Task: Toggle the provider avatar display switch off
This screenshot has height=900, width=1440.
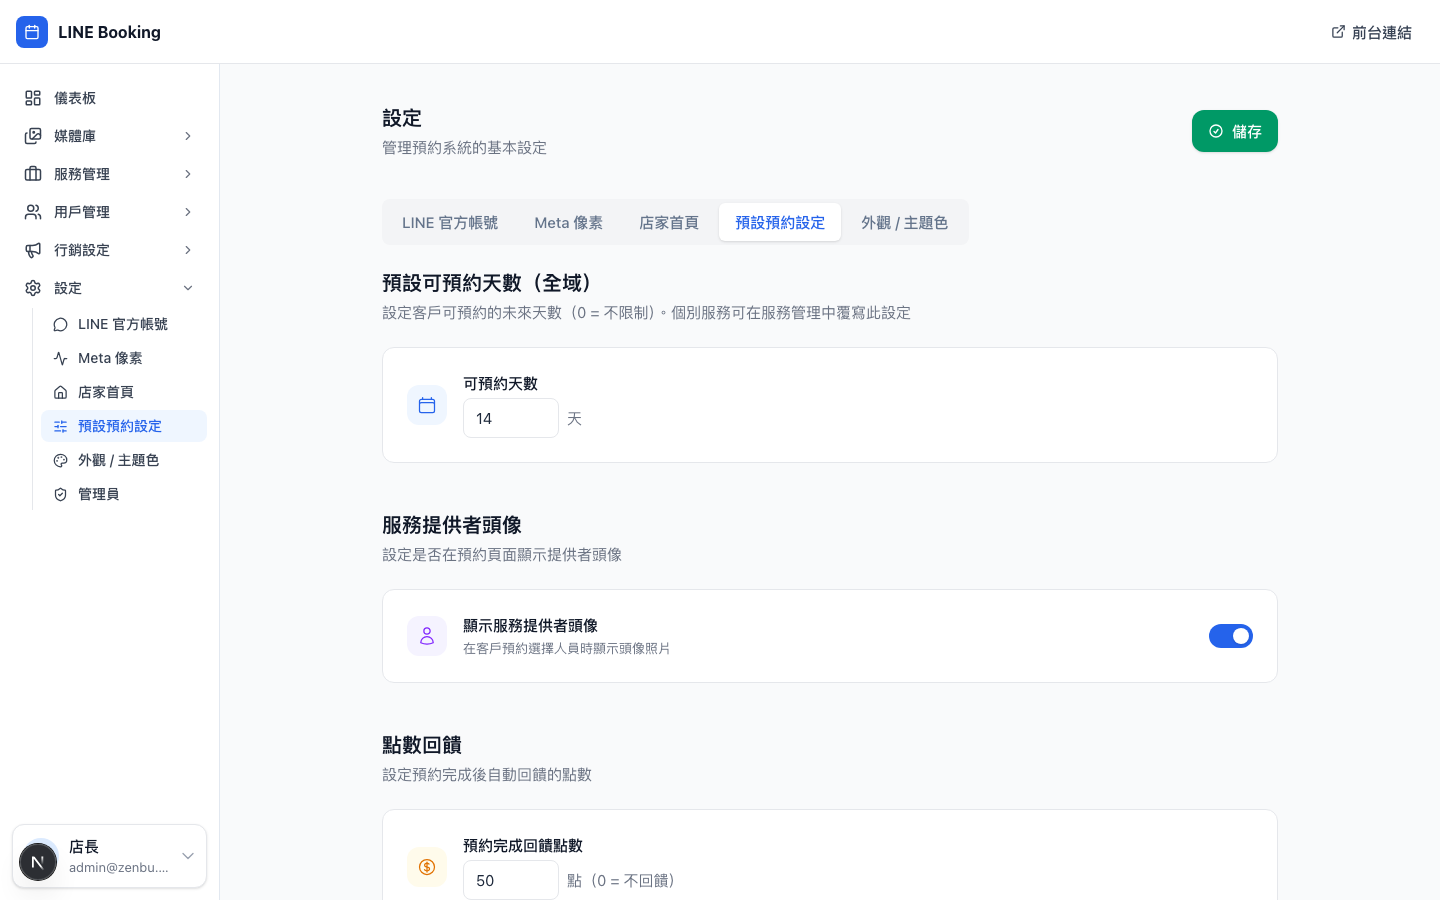Action: [x=1231, y=636]
